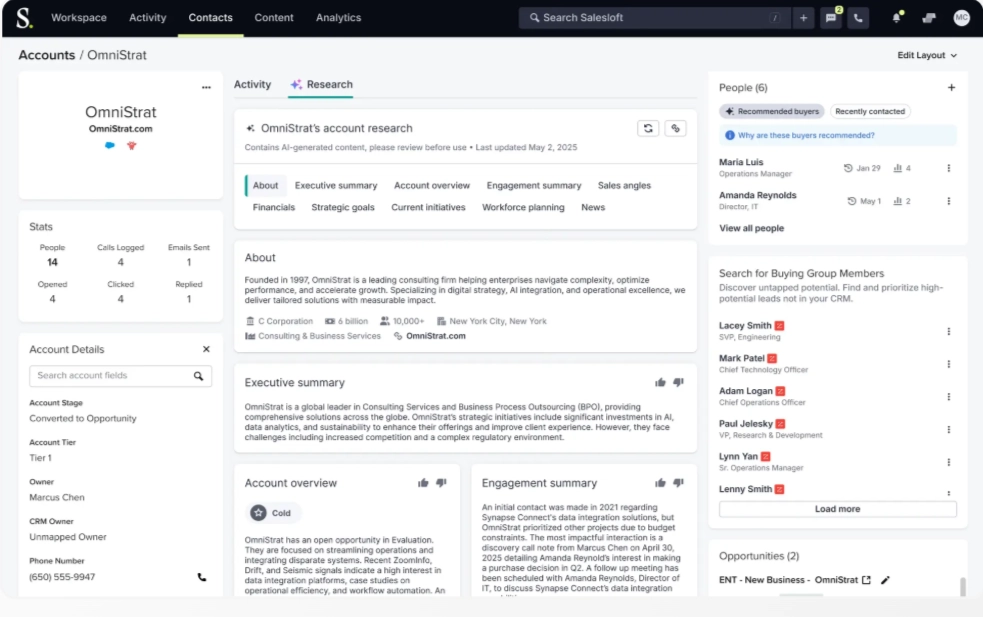Click the stacked windows icon near avatar
This screenshot has height=617, width=983.
tap(929, 18)
